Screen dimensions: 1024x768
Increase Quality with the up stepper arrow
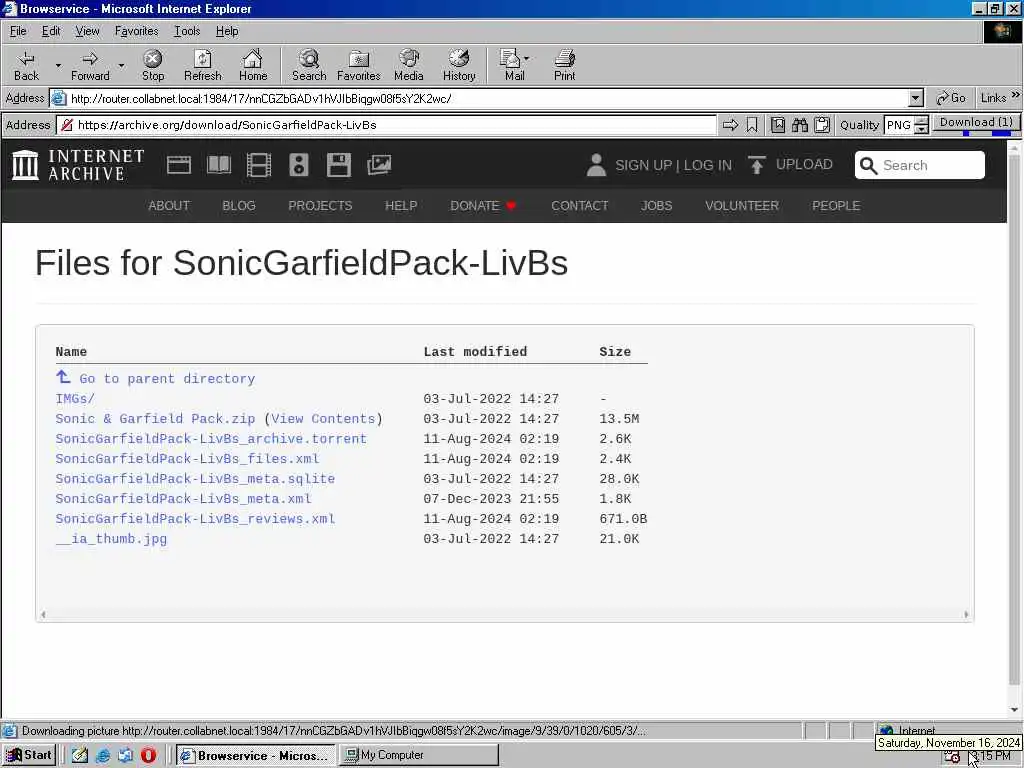click(921, 120)
